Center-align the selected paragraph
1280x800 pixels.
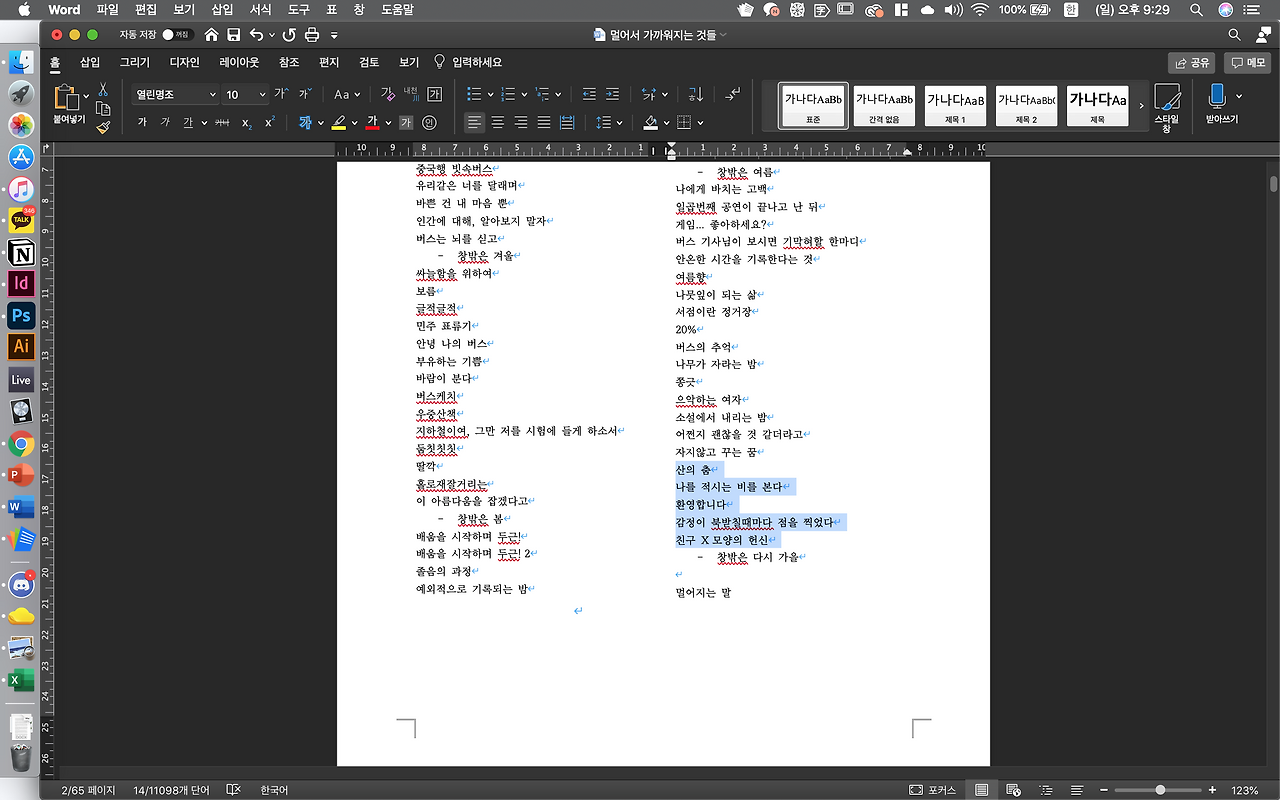click(498, 122)
